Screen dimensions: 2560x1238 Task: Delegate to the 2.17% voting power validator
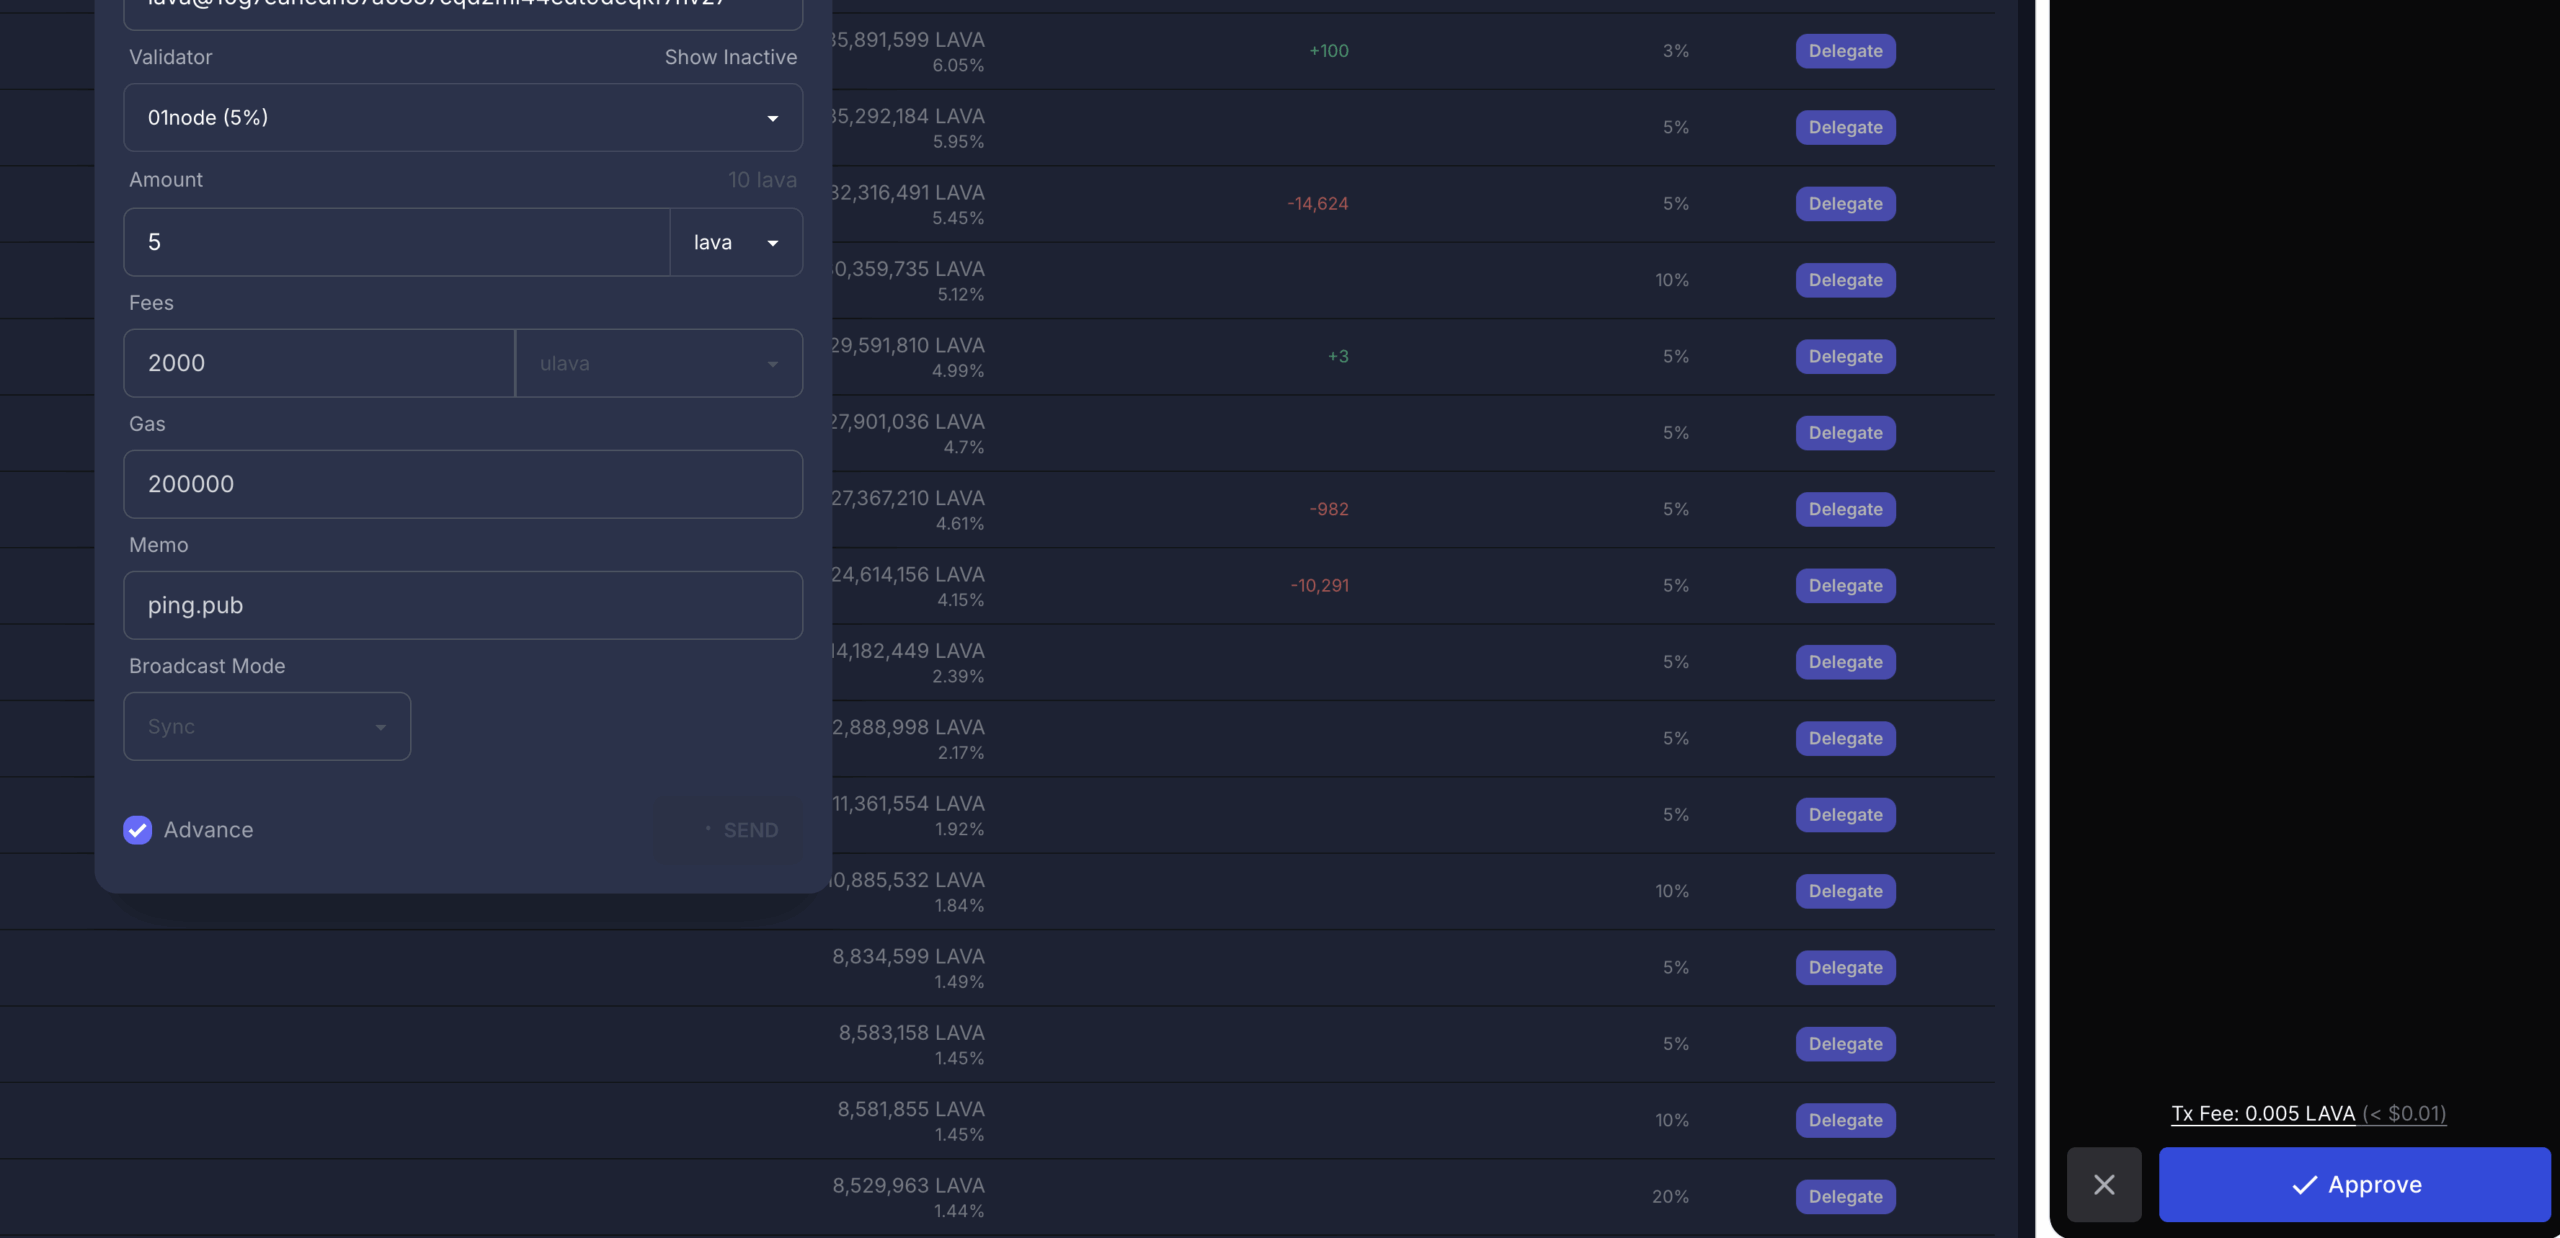[1845, 738]
